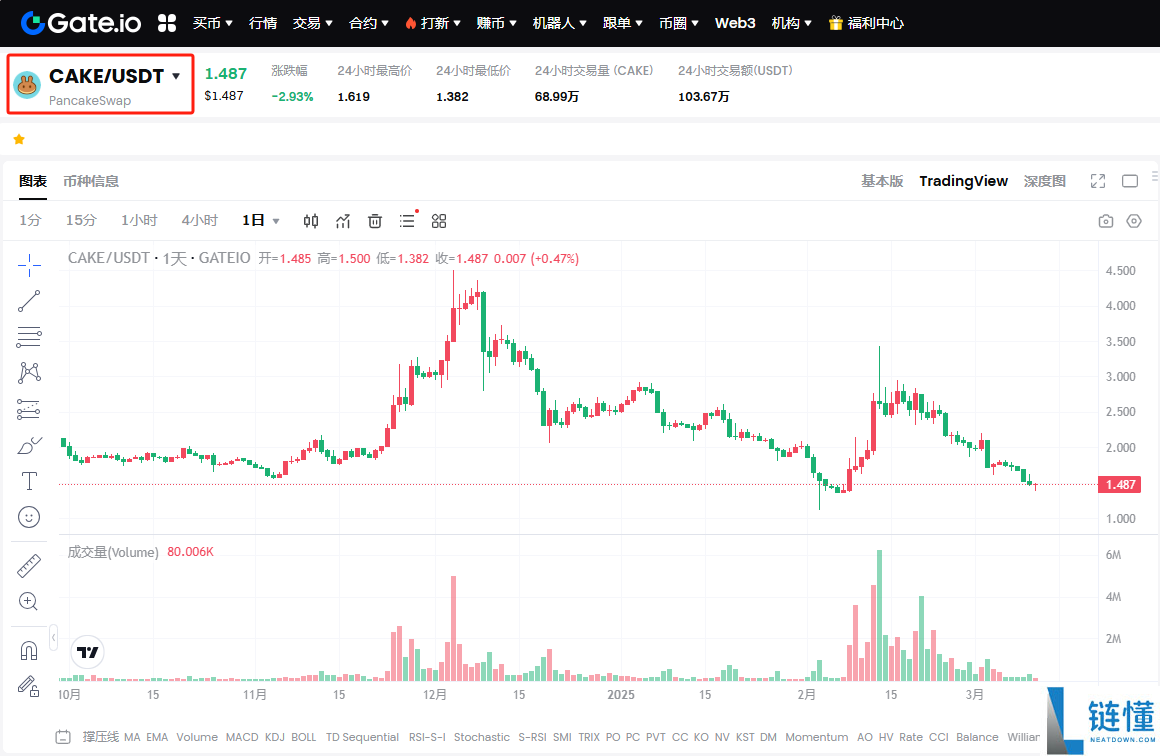Select the brush drawing tool
The height and width of the screenshot is (756, 1160).
(29, 445)
